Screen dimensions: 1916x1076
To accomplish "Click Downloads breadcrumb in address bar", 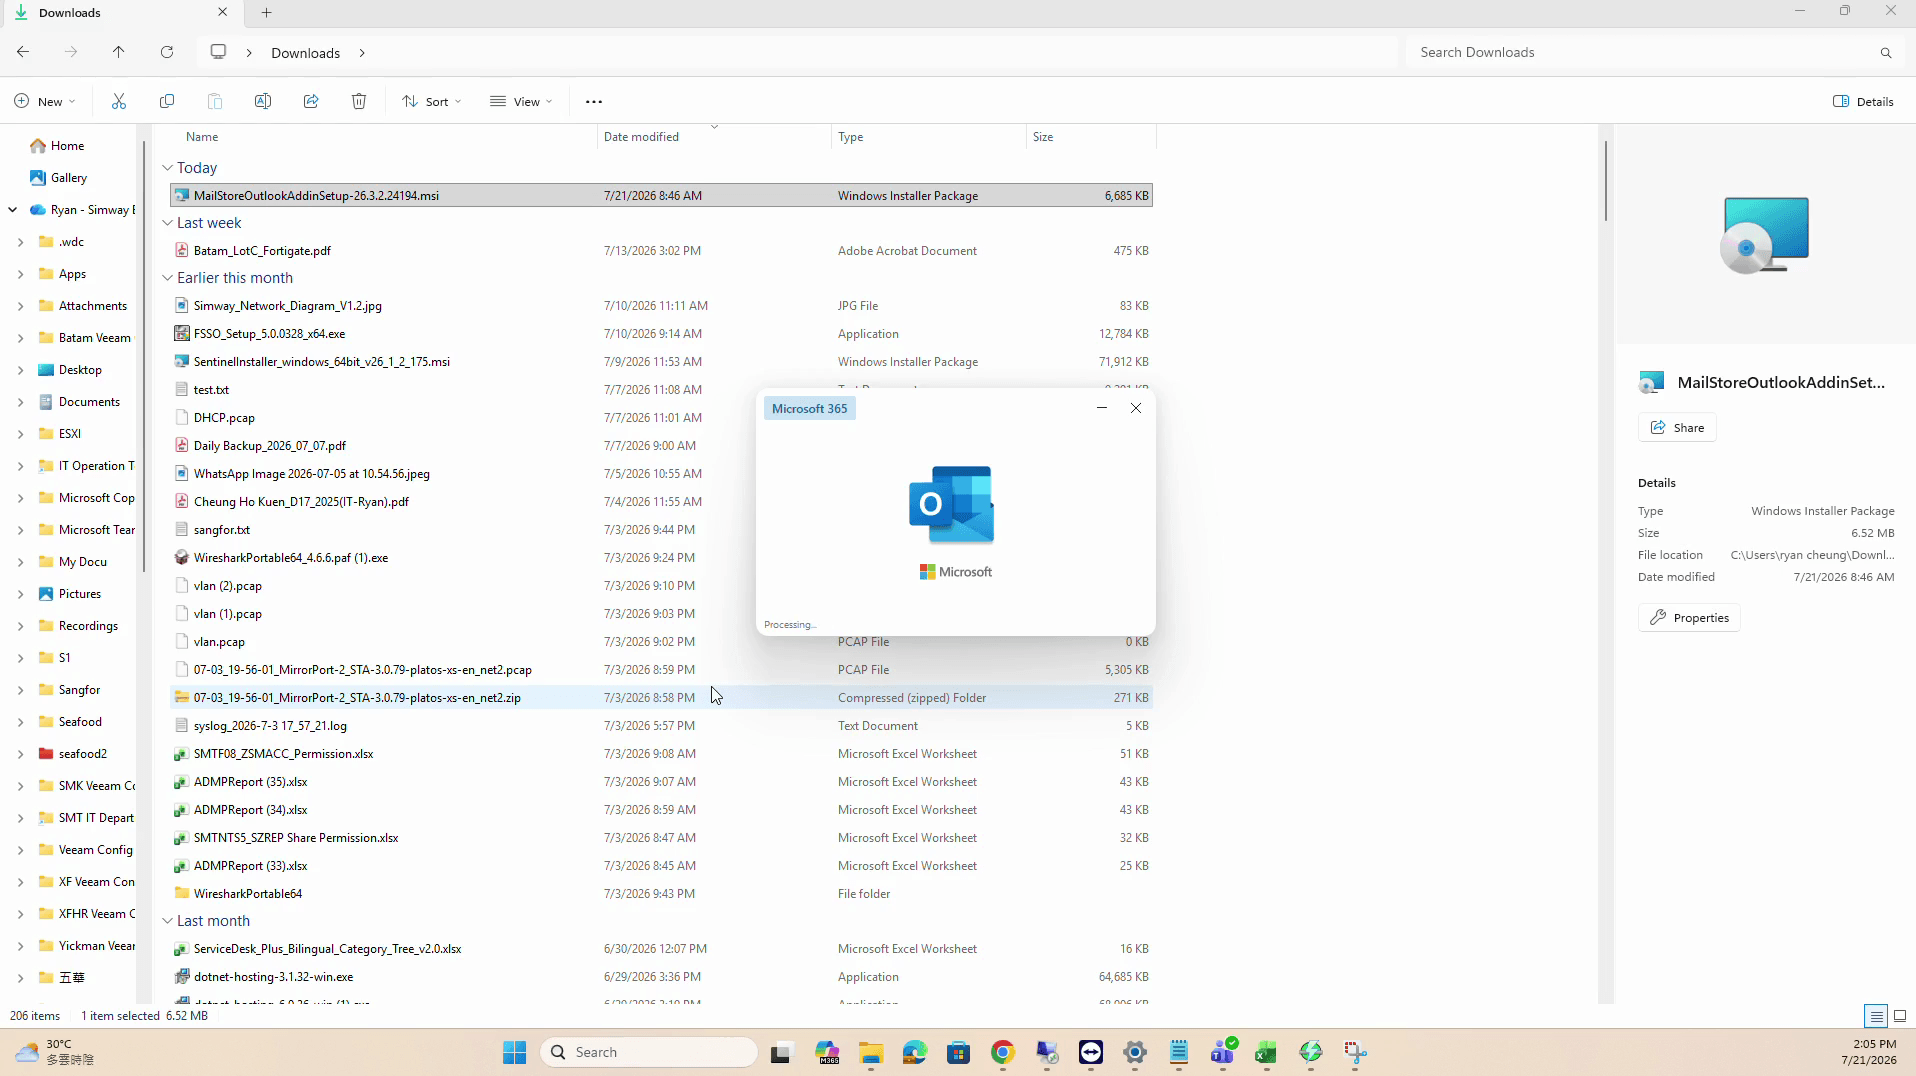I will [306, 53].
